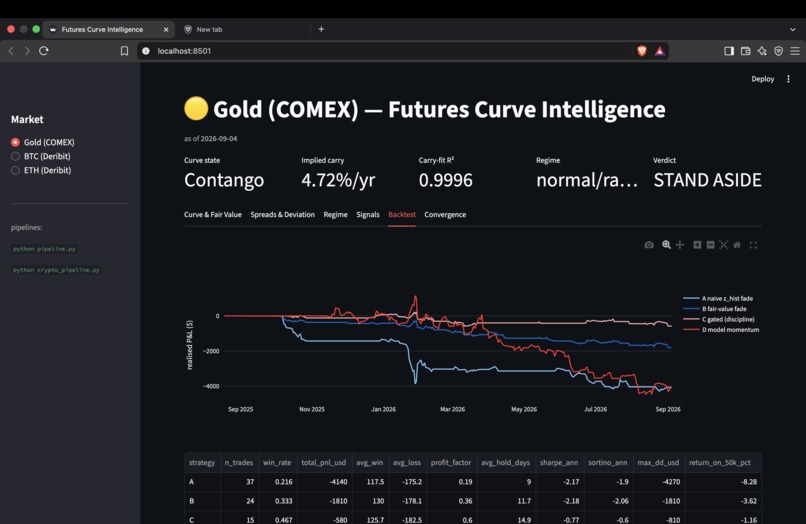Click the Brave Rewards triangle icon
806x524 pixels.
[660, 51]
